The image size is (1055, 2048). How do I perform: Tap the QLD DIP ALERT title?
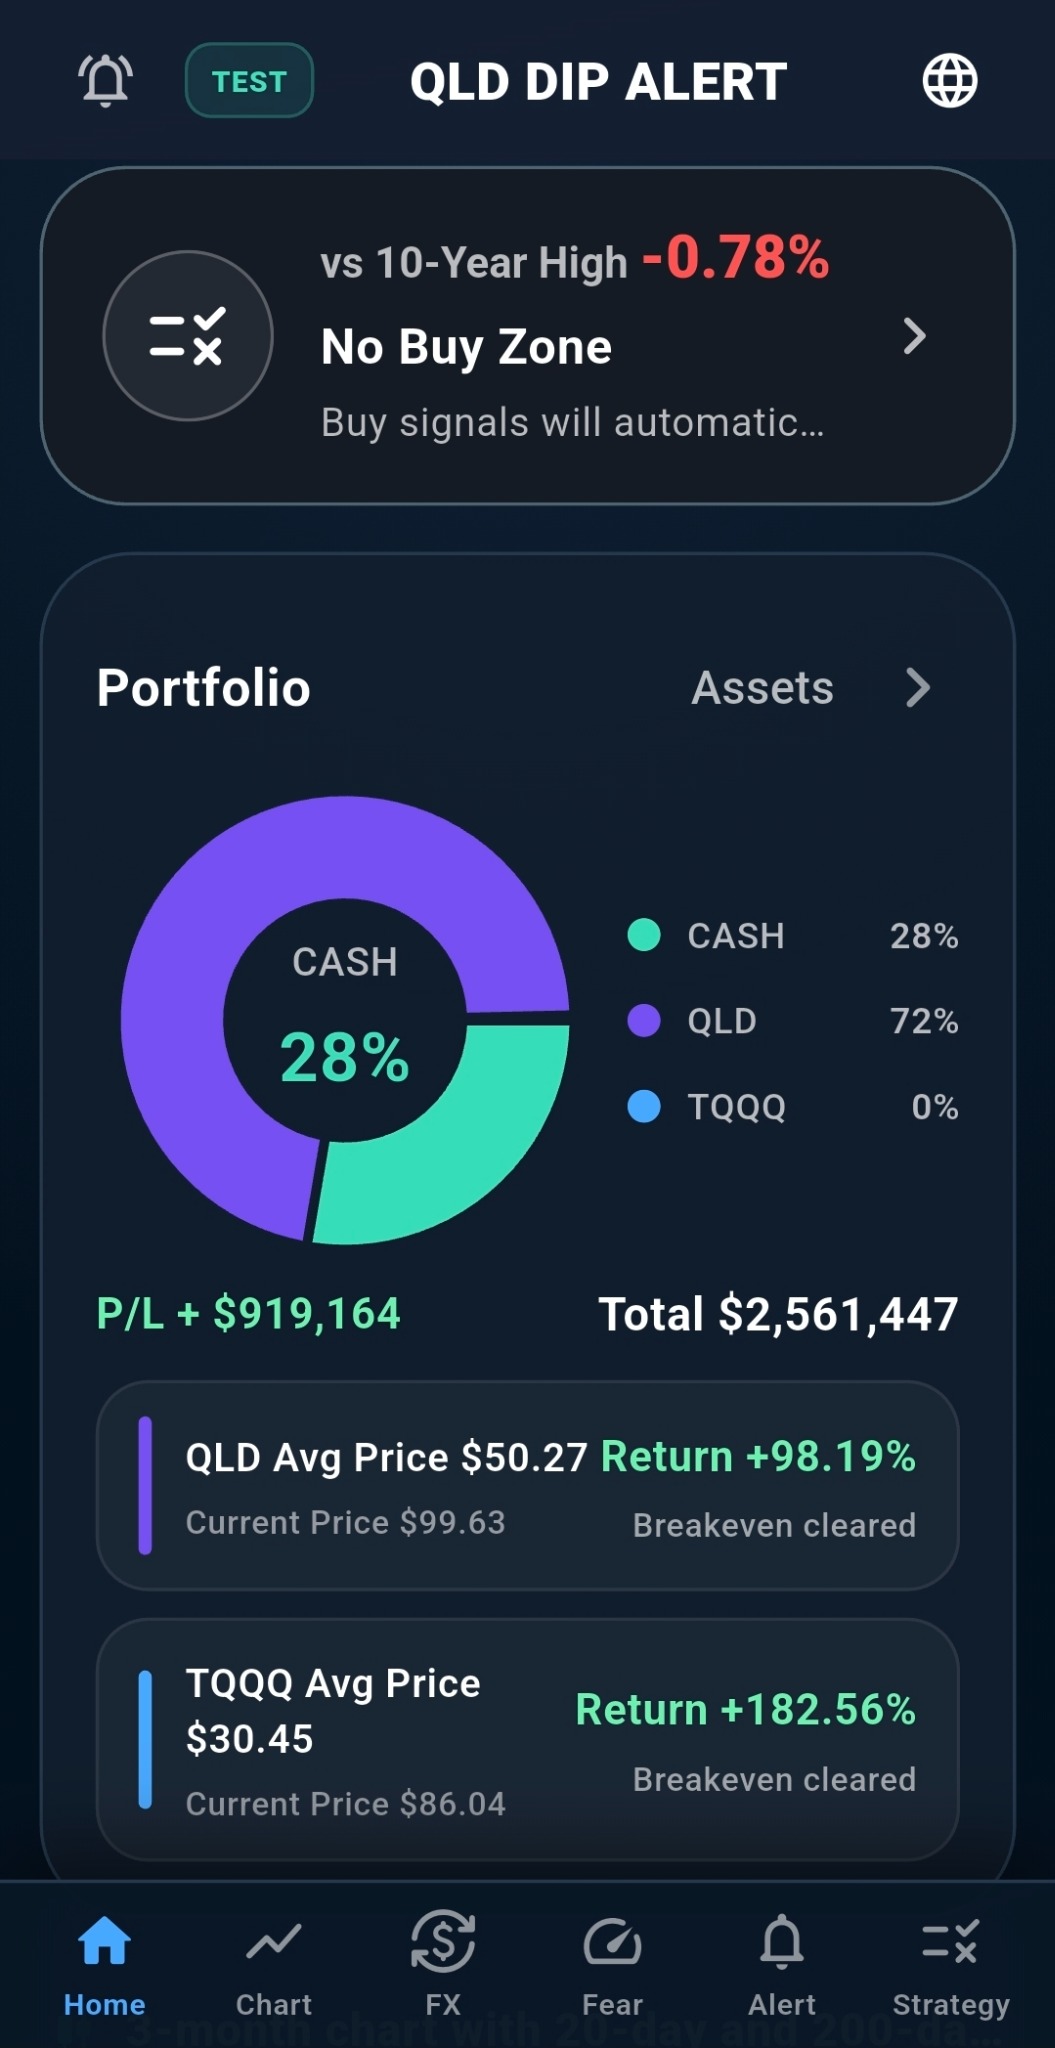[598, 82]
